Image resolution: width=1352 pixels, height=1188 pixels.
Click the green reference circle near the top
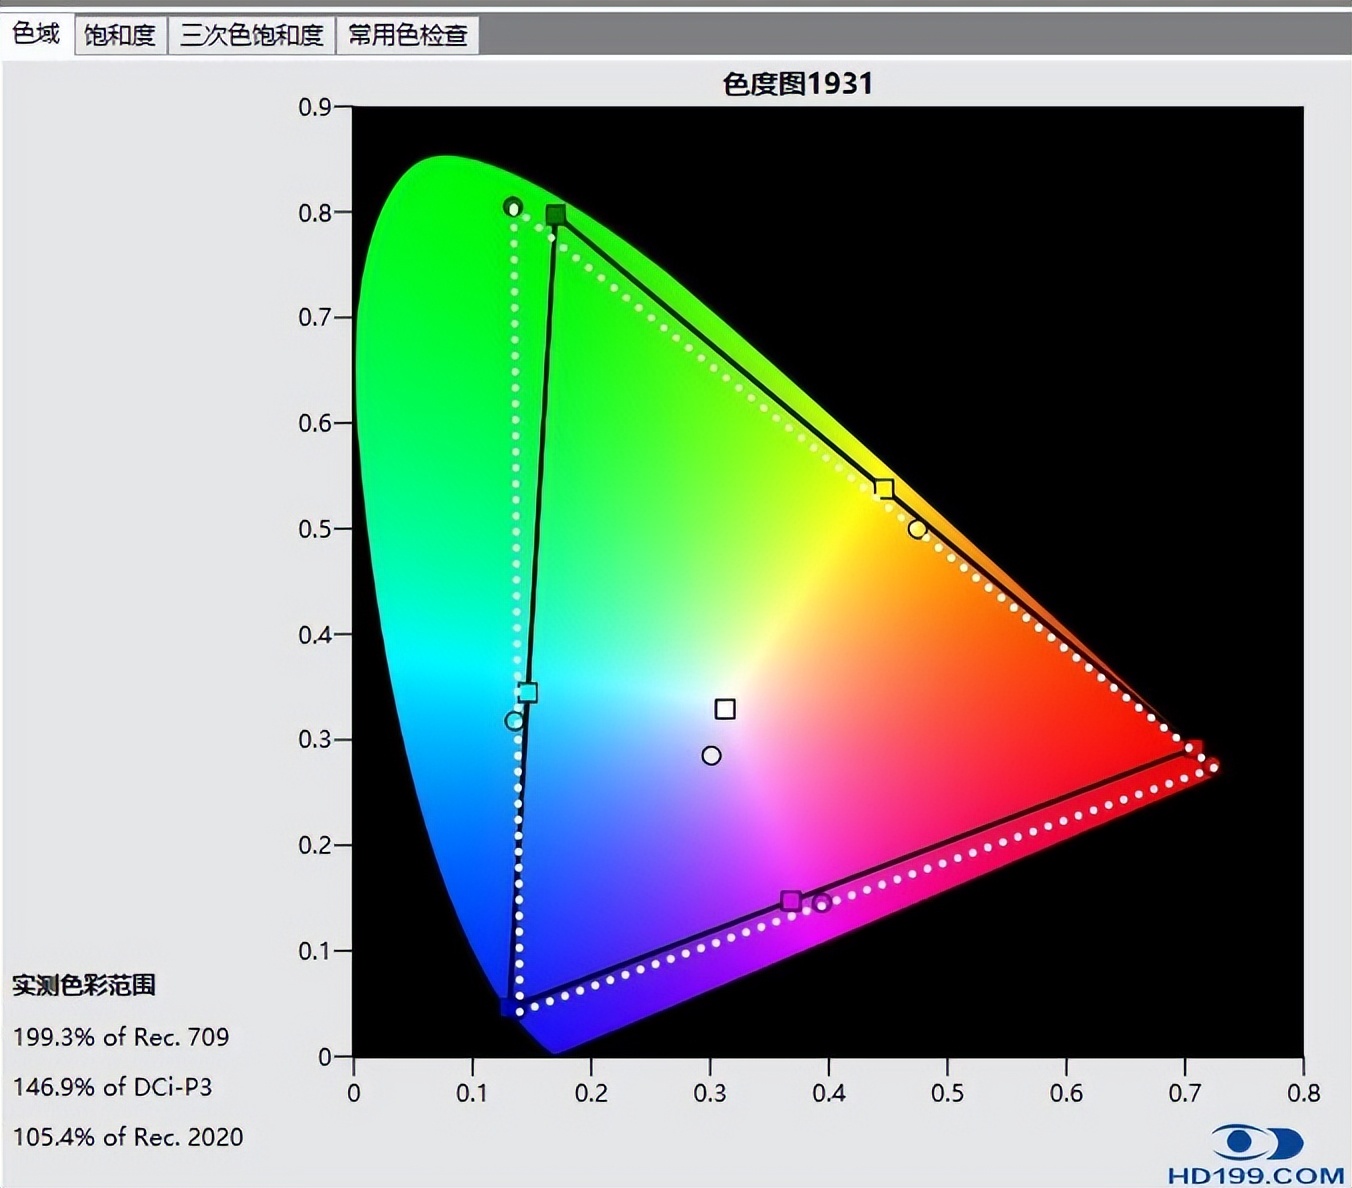(x=512, y=206)
